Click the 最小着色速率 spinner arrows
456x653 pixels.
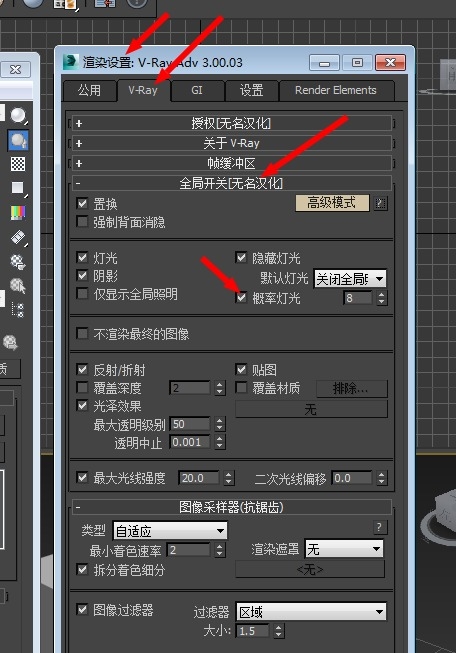220,551
